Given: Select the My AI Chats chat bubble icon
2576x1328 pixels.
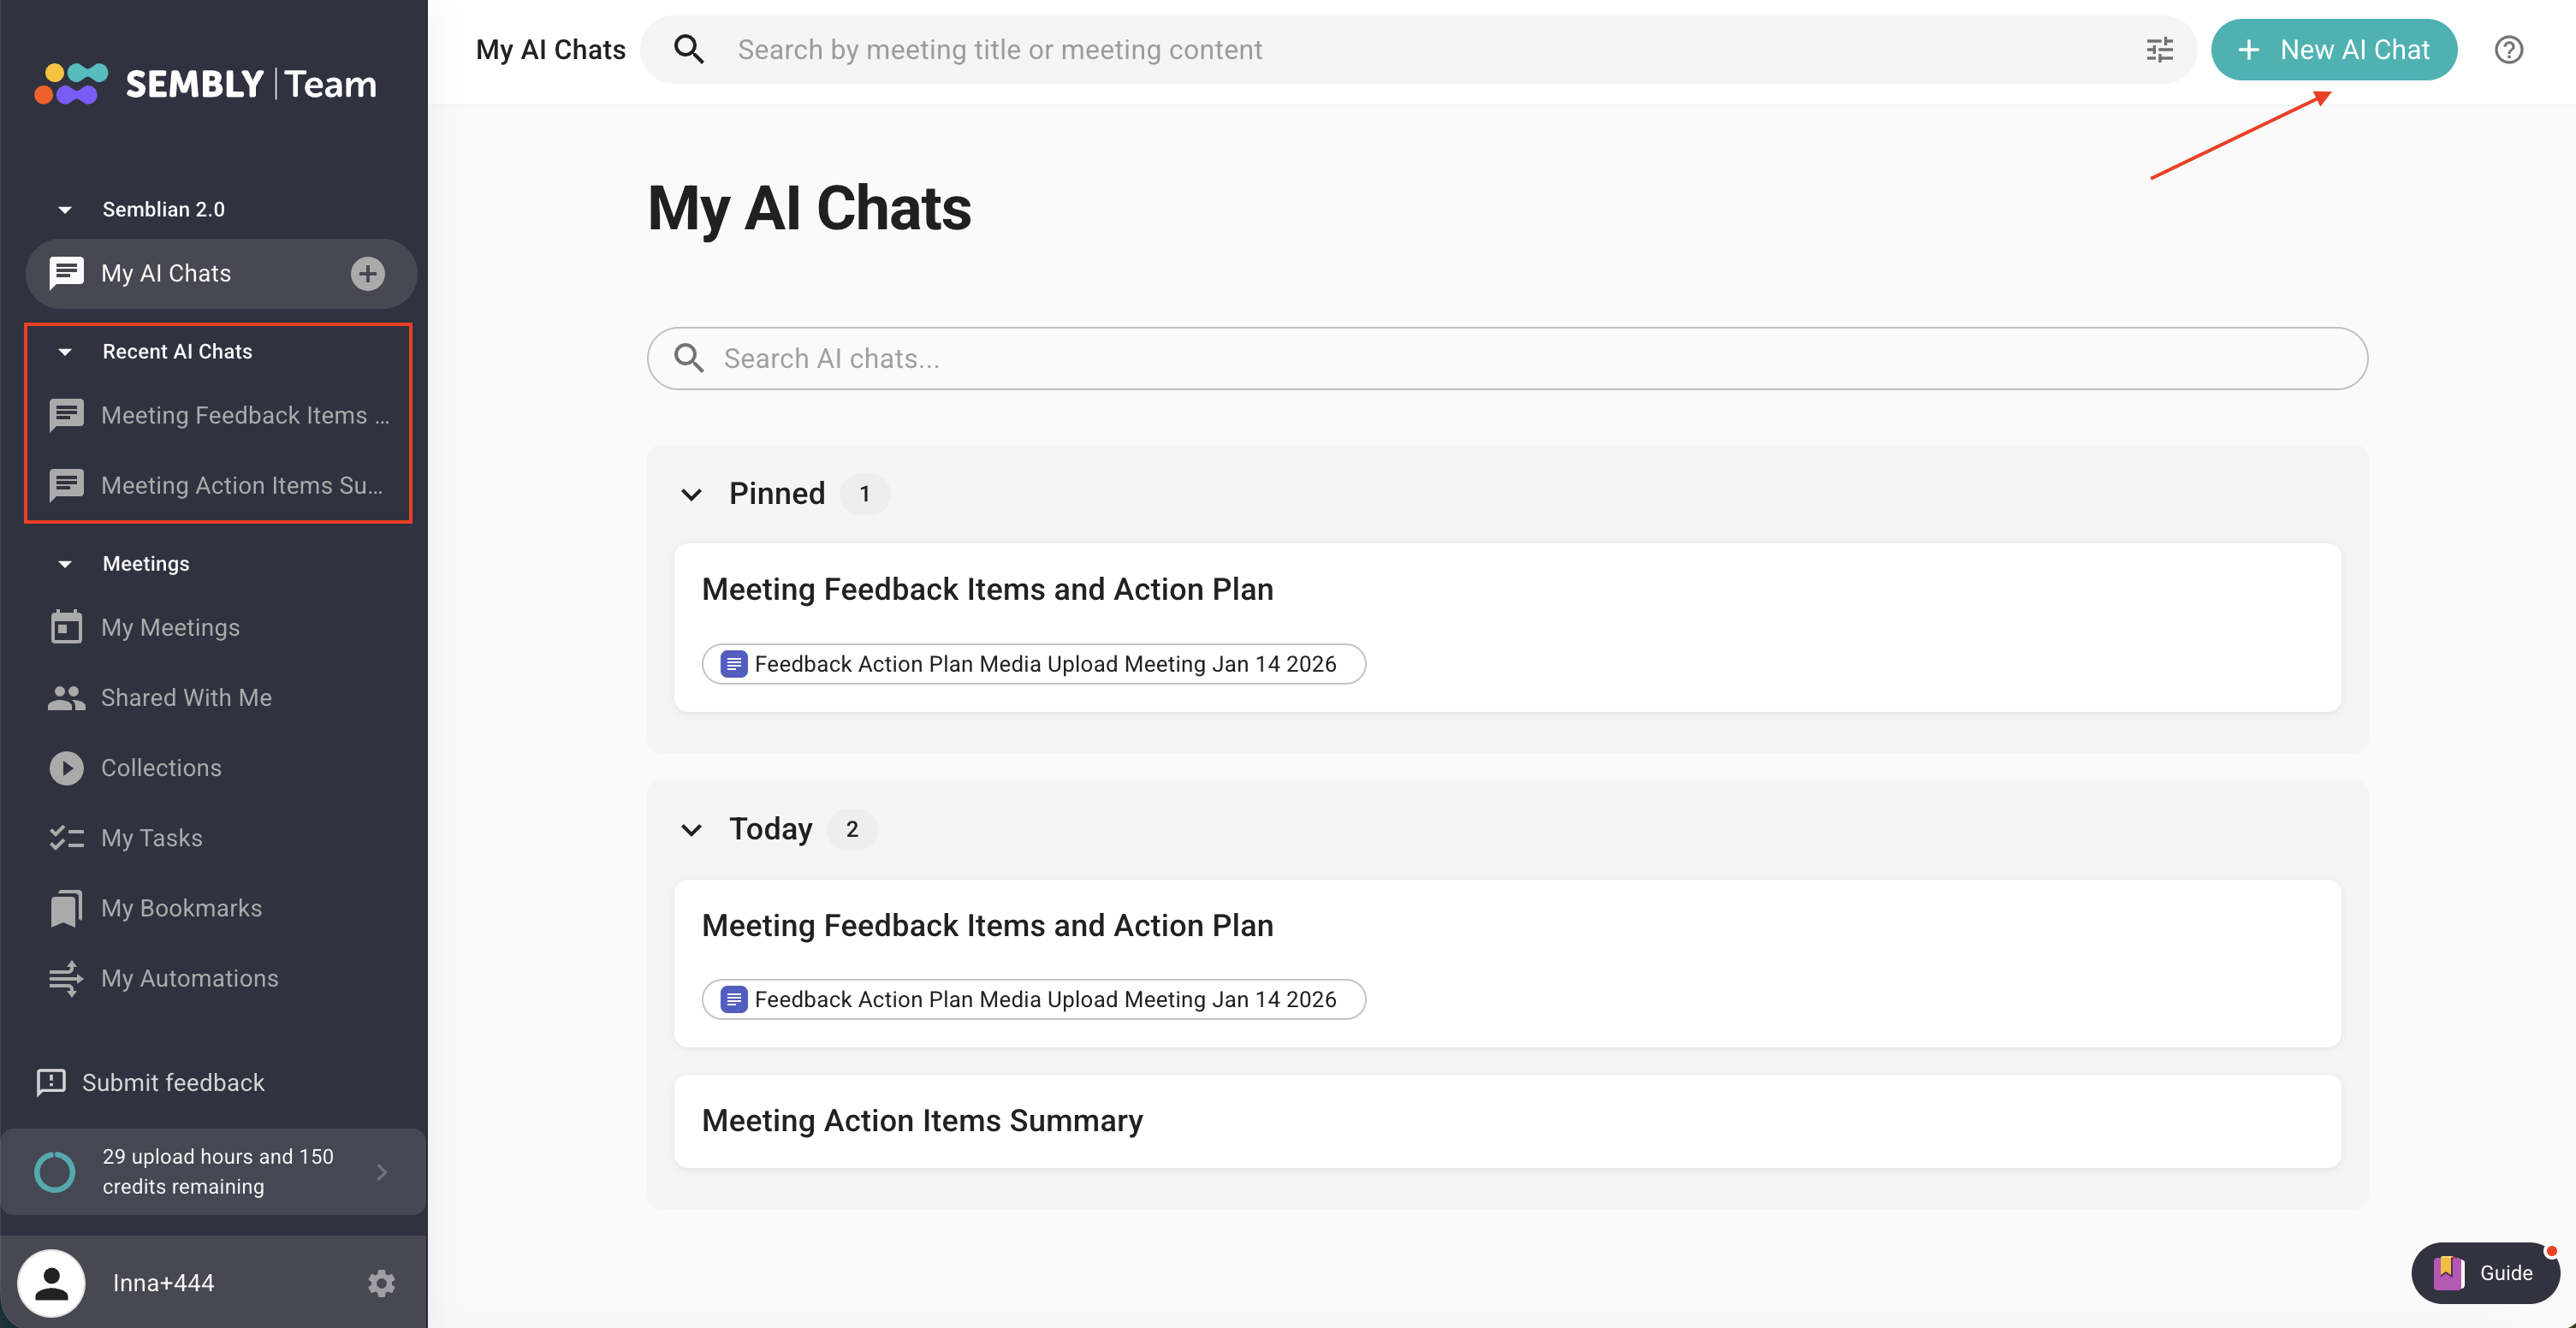Looking at the screenshot, I should (x=66, y=272).
